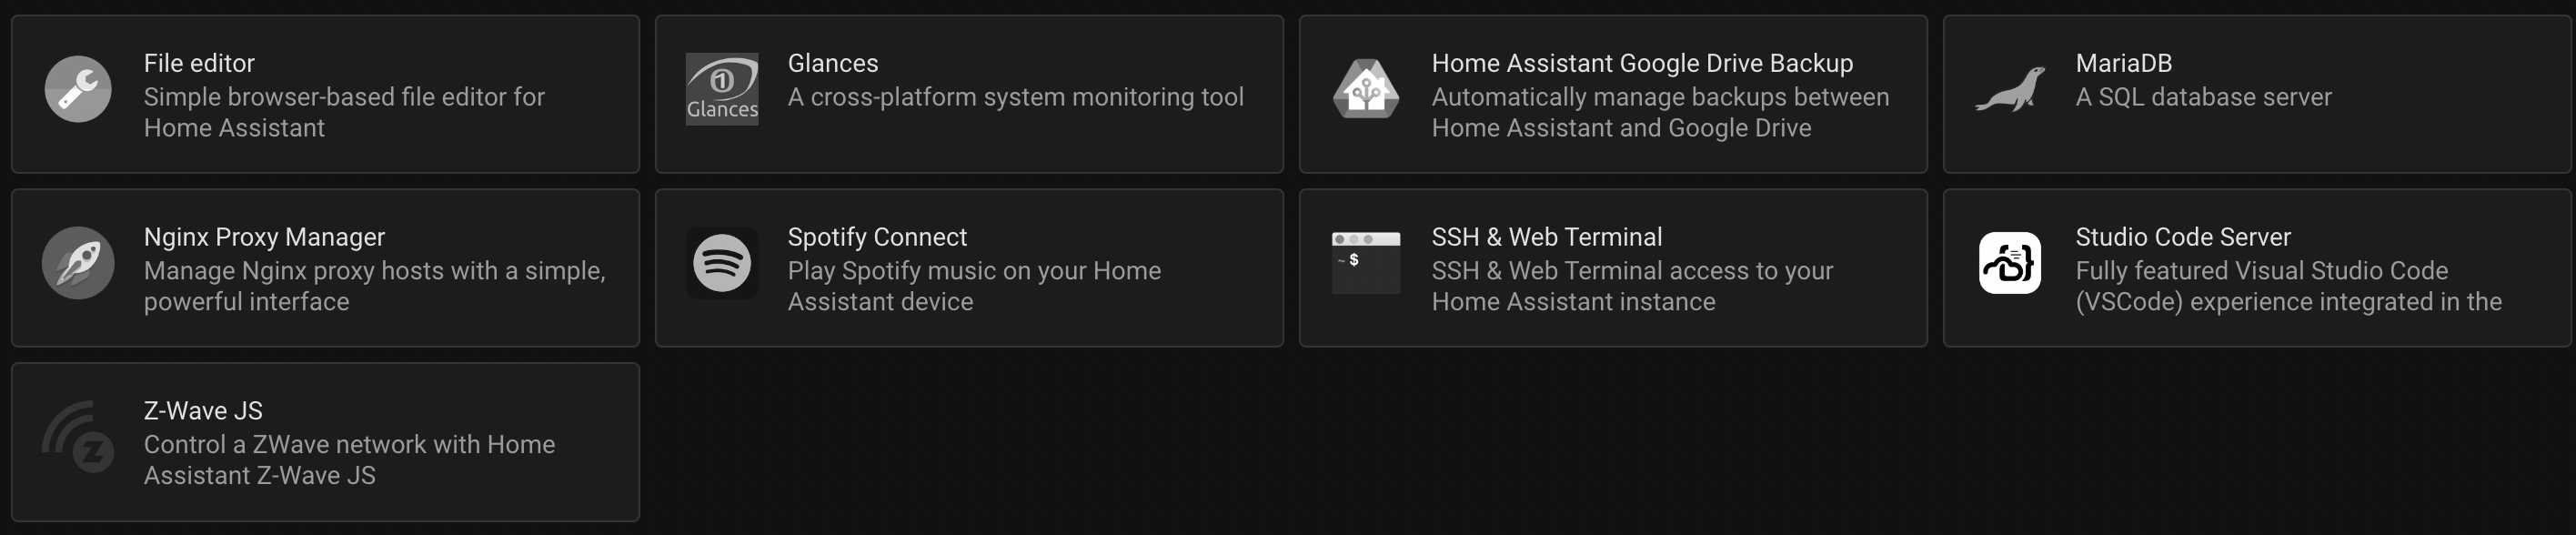Image resolution: width=2576 pixels, height=535 pixels.
Task: Open the File editor add-on title
Action: pos(199,63)
